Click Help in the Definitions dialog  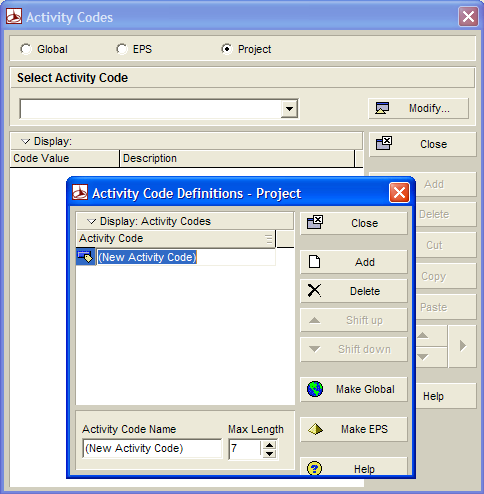point(354,466)
